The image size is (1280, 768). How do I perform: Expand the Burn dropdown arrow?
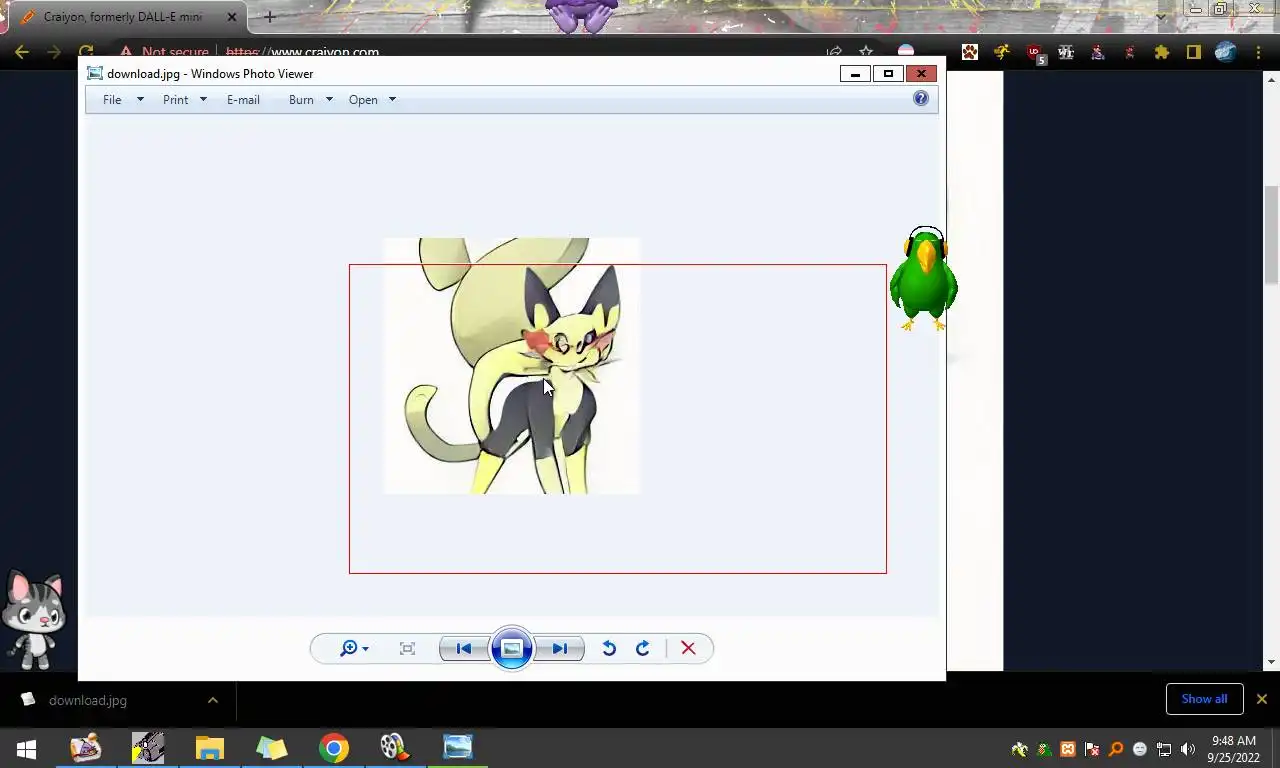tap(329, 100)
